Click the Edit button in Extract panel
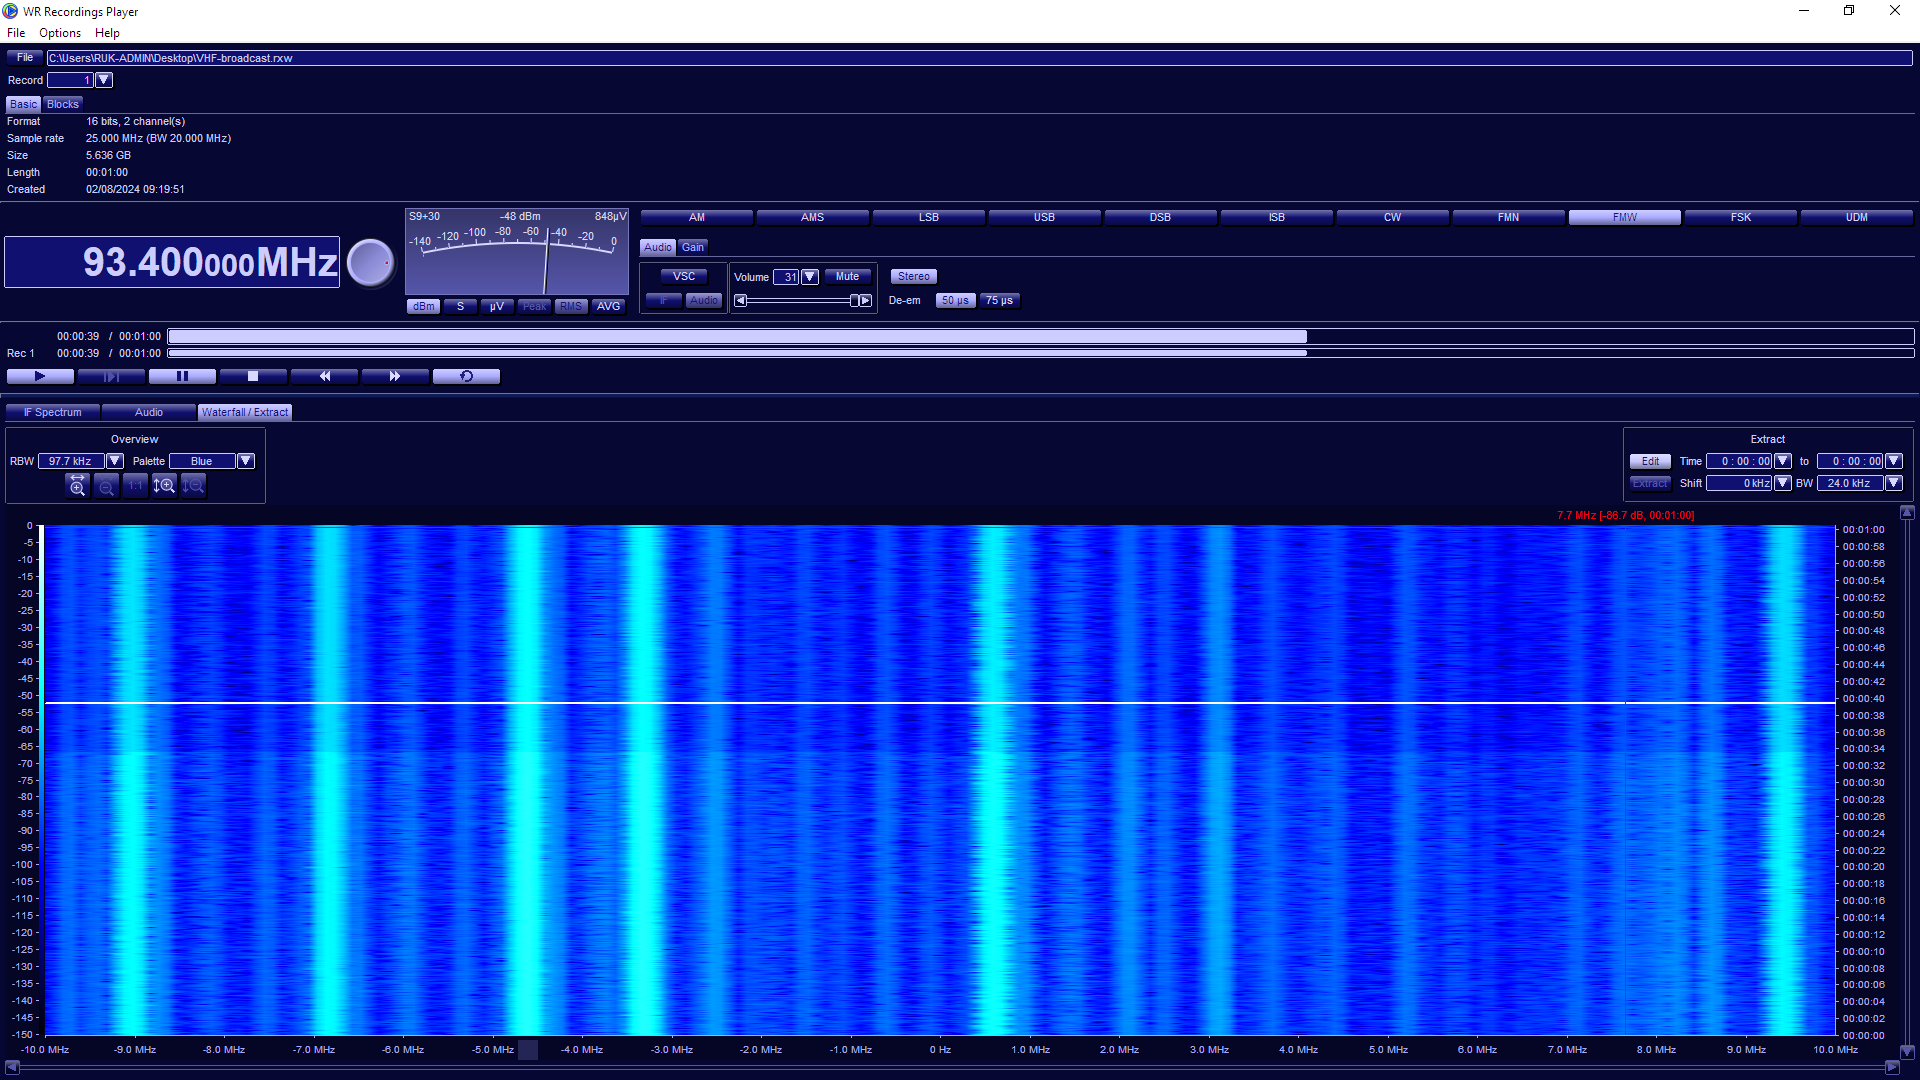 pyautogui.click(x=1650, y=462)
